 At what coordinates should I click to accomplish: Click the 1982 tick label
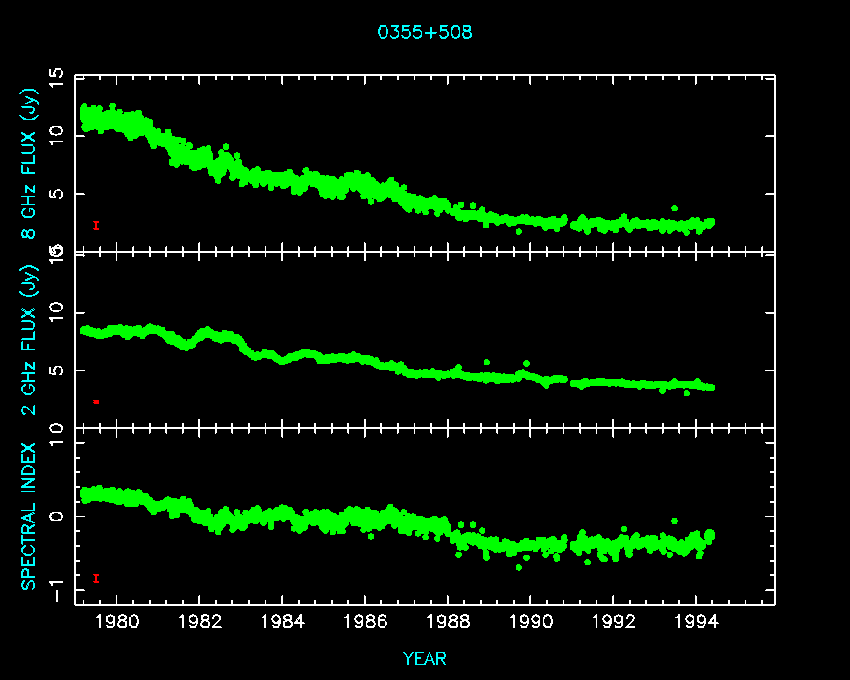[200, 623]
